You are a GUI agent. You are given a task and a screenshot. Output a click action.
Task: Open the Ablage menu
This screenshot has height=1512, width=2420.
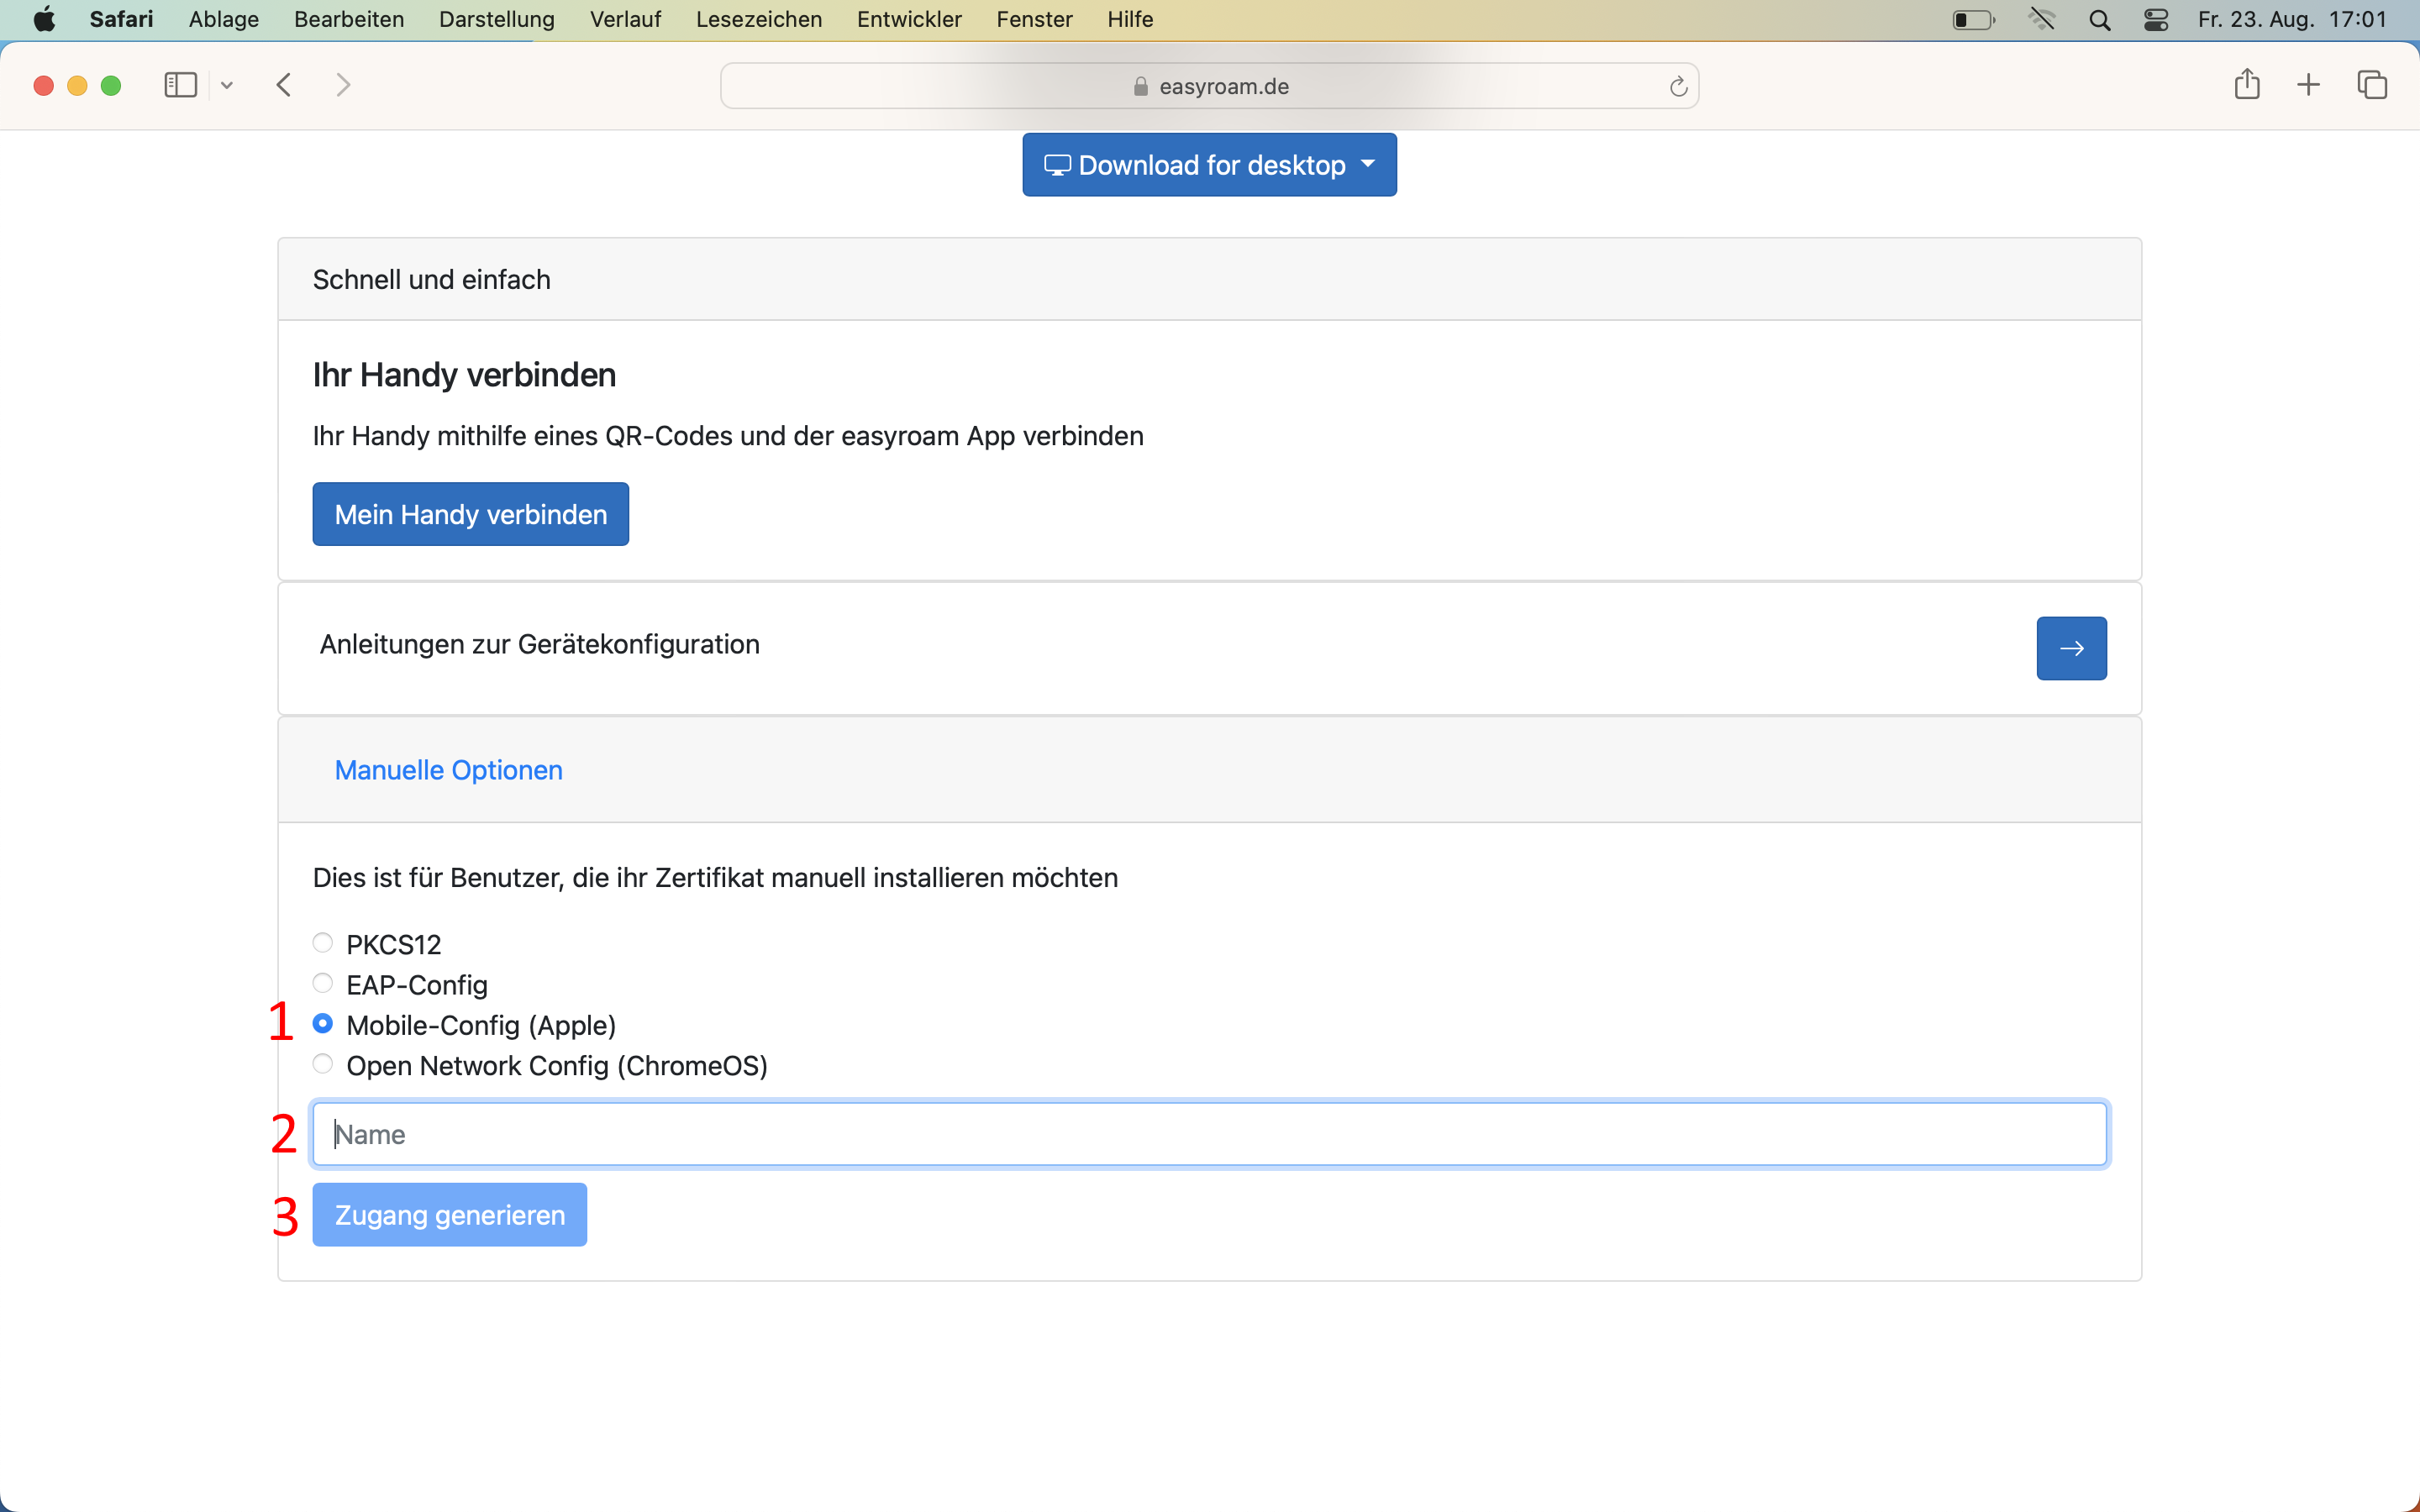224,19
